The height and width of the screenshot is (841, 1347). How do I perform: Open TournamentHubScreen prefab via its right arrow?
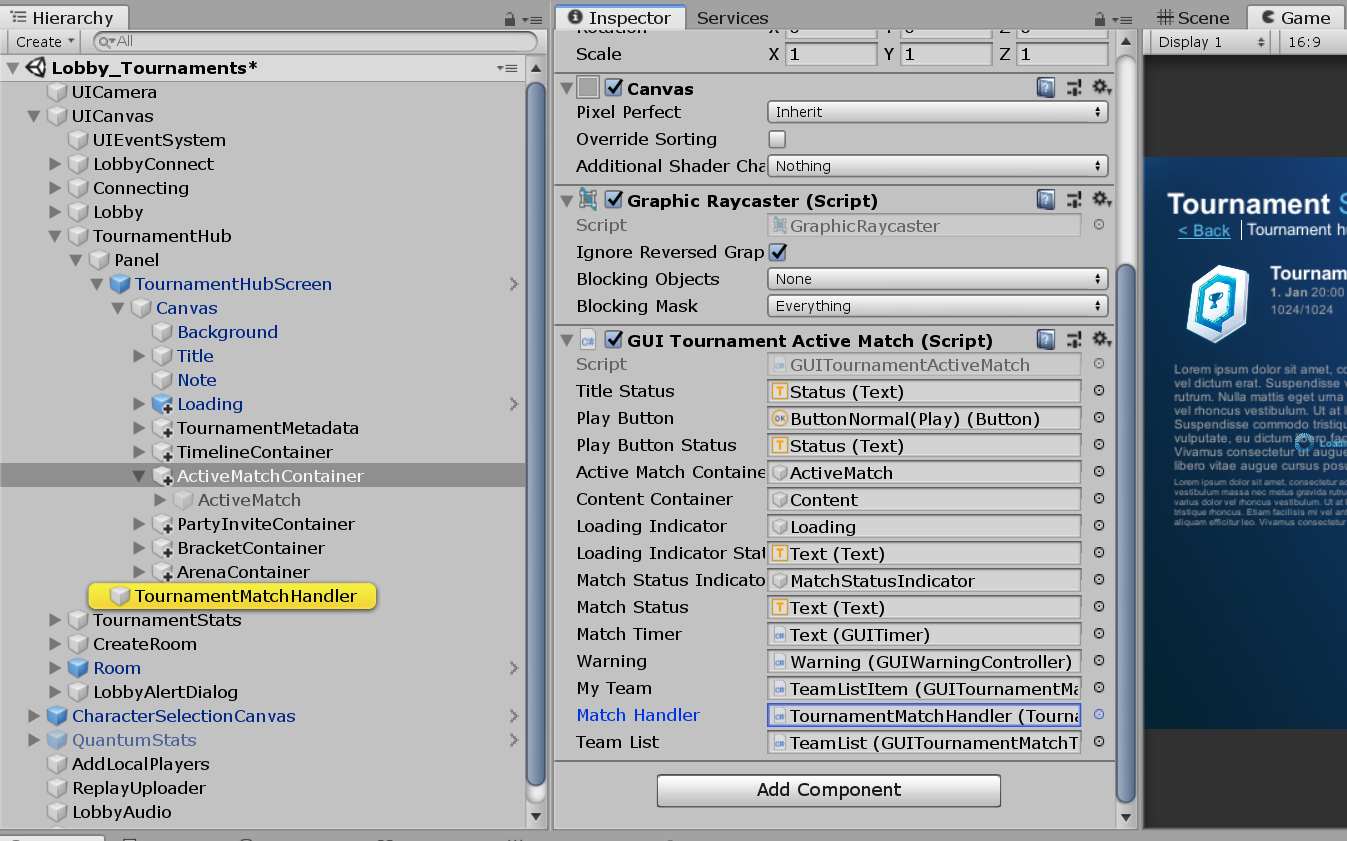514,284
